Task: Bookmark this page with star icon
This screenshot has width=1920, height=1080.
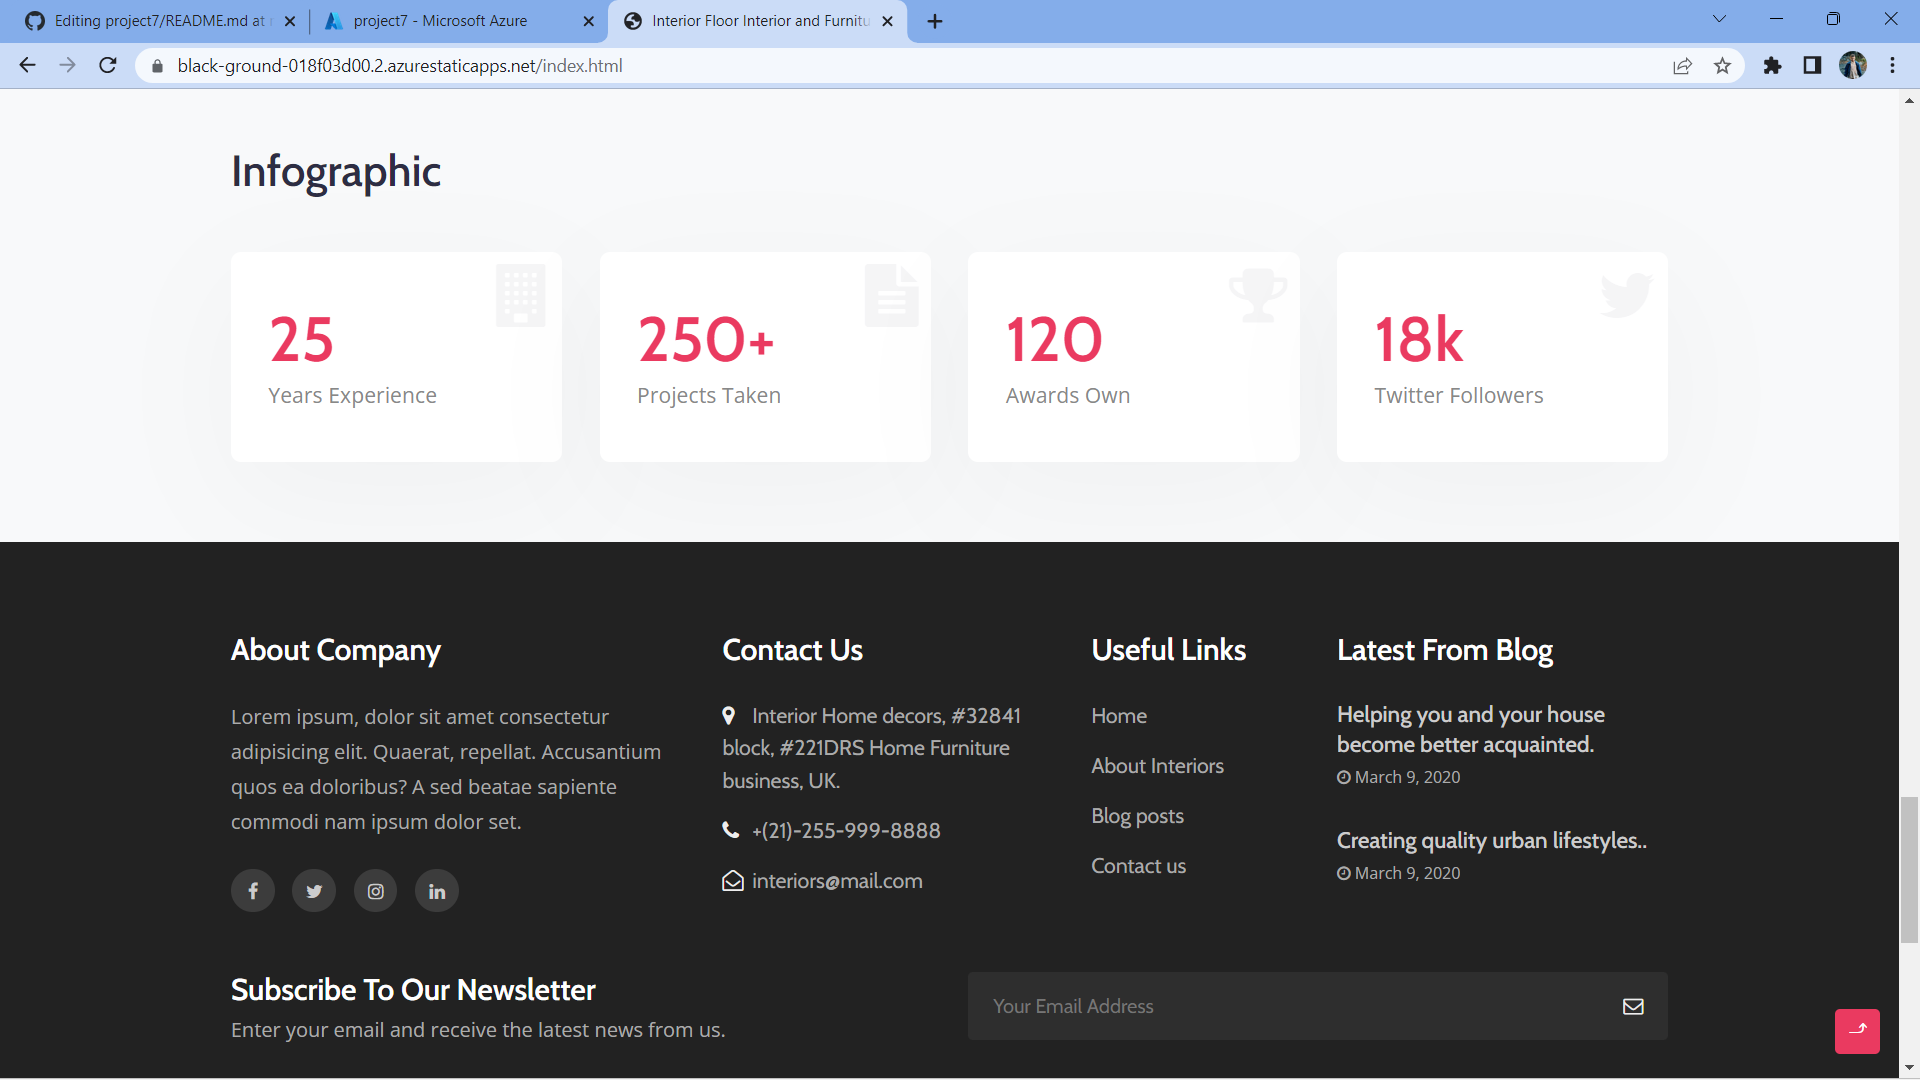Action: click(x=1722, y=66)
